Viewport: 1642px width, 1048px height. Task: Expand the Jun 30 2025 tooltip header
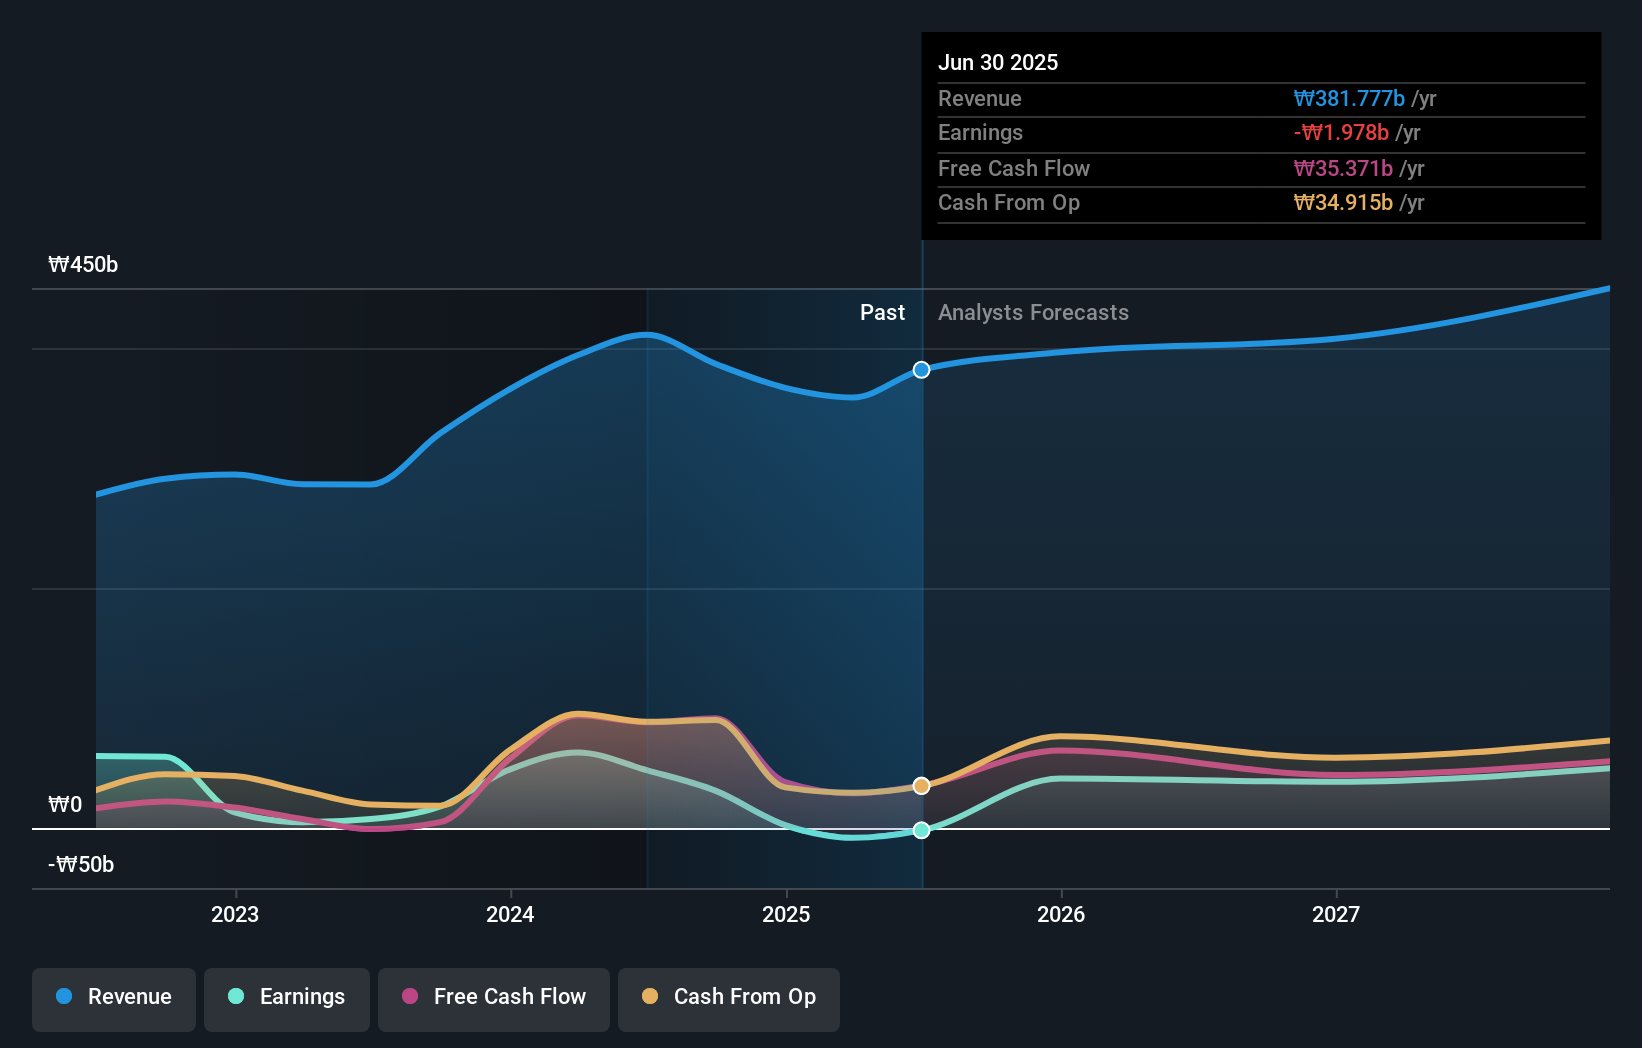click(x=998, y=62)
